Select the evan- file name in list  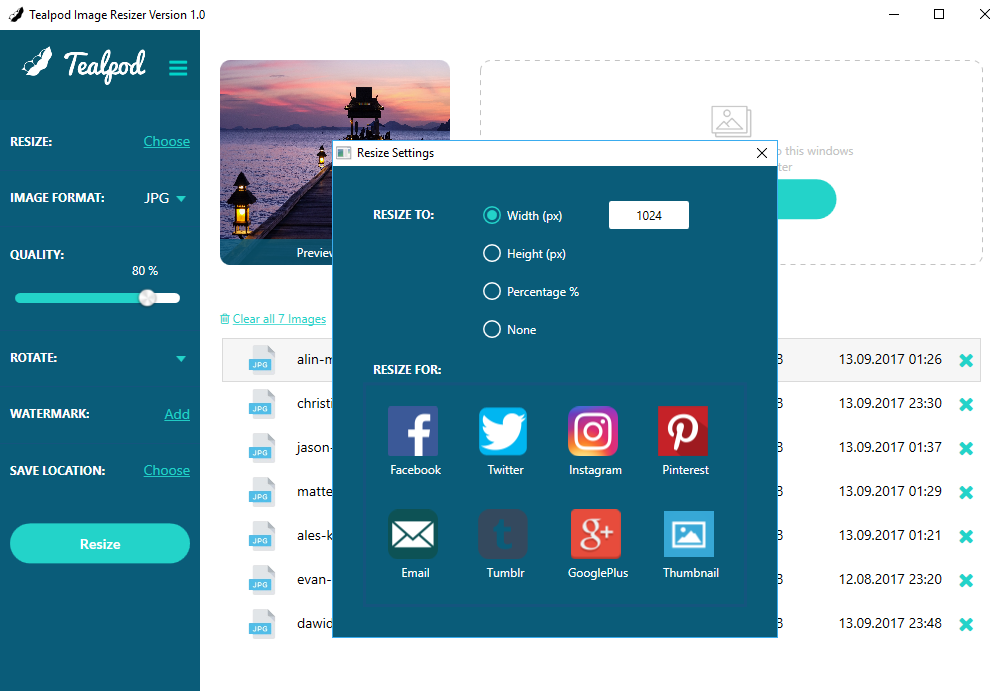314,579
